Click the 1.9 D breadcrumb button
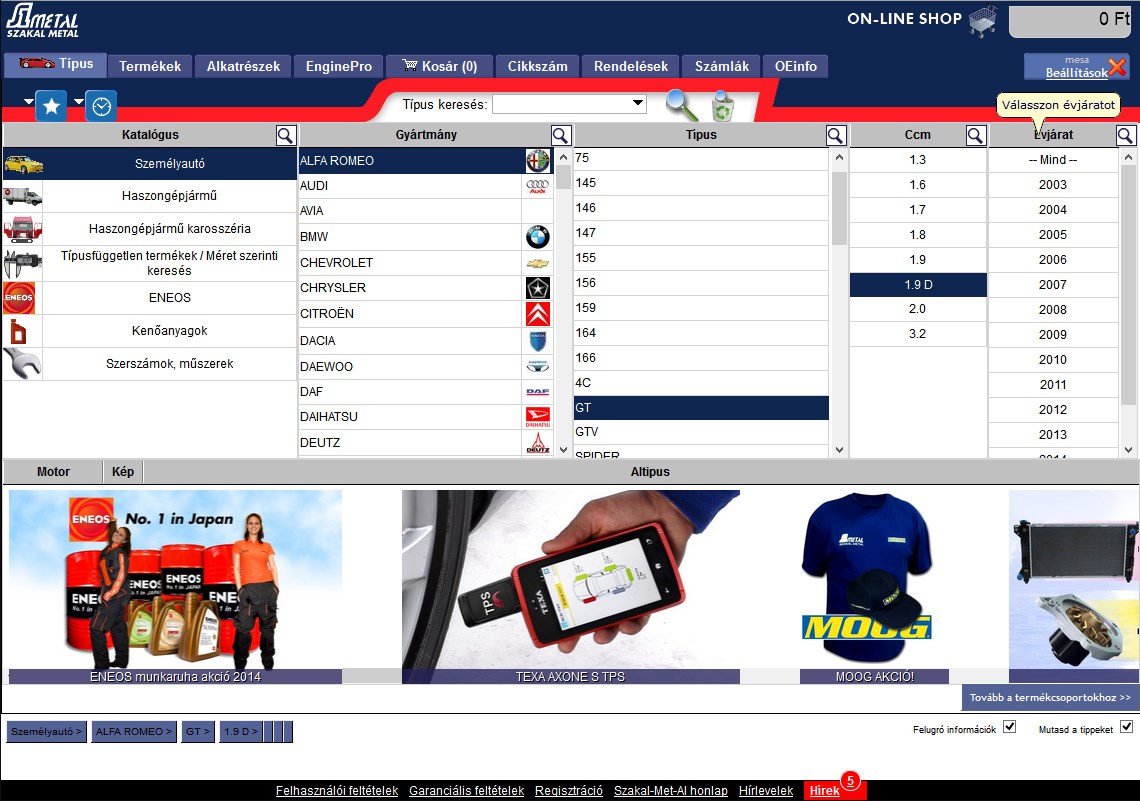1140x801 pixels. click(x=241, y=732)
